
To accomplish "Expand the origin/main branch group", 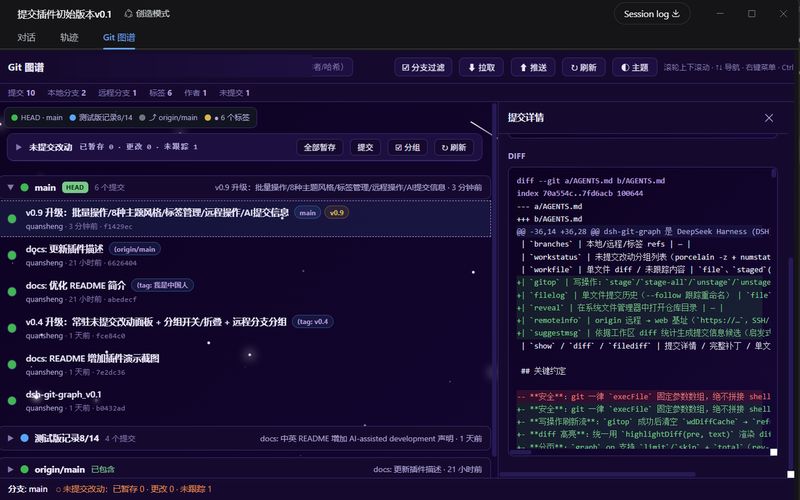I will coord(10,469).
